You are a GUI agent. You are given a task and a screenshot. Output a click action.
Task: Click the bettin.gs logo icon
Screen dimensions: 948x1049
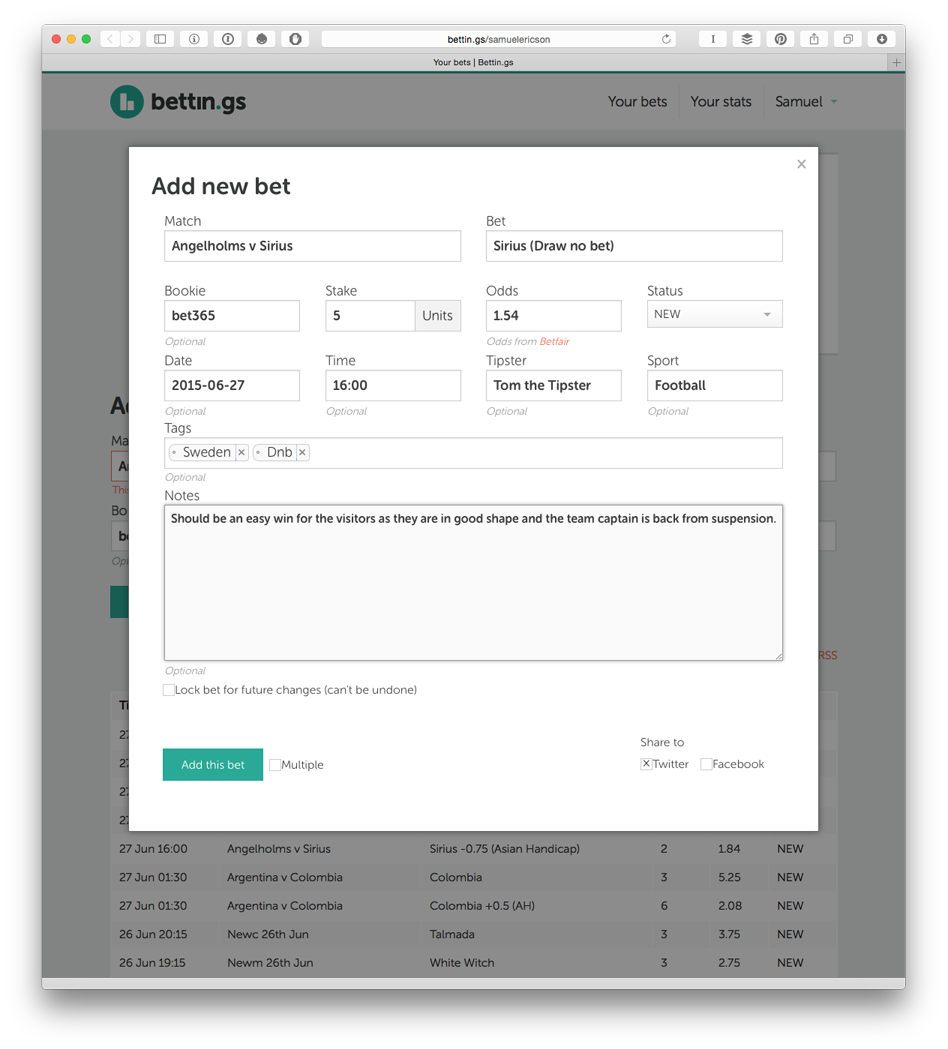pos(126,102)
